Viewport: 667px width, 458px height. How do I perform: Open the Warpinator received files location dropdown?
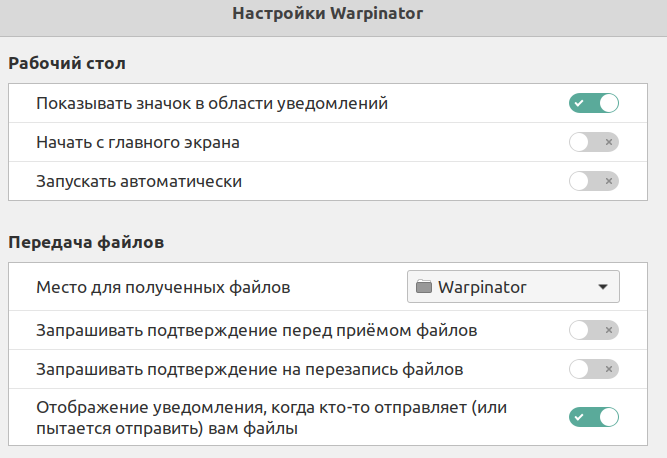(x=513, y=287)
